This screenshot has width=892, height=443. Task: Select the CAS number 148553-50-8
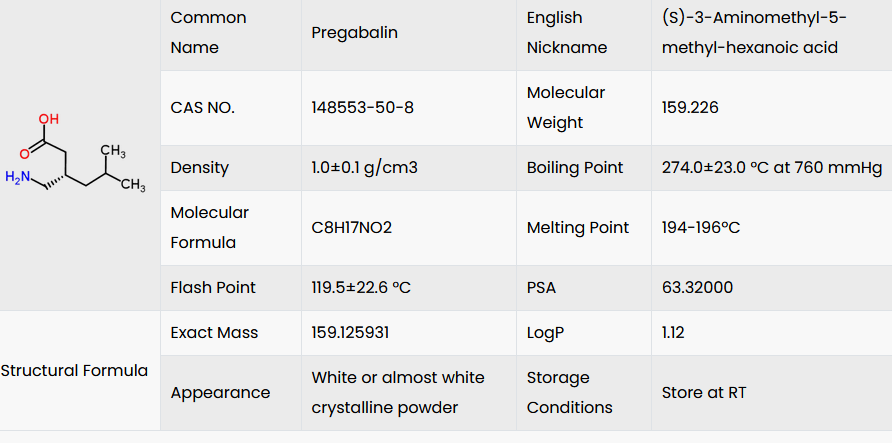(362, 107)
